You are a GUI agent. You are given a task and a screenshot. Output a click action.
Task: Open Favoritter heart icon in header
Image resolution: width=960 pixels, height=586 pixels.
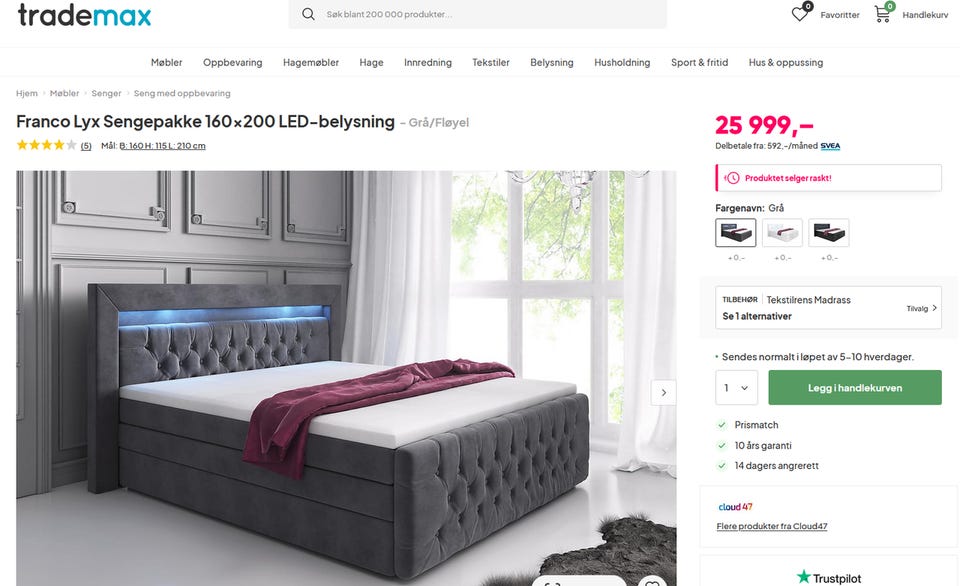pyautogui.click(x=800, y=13)
